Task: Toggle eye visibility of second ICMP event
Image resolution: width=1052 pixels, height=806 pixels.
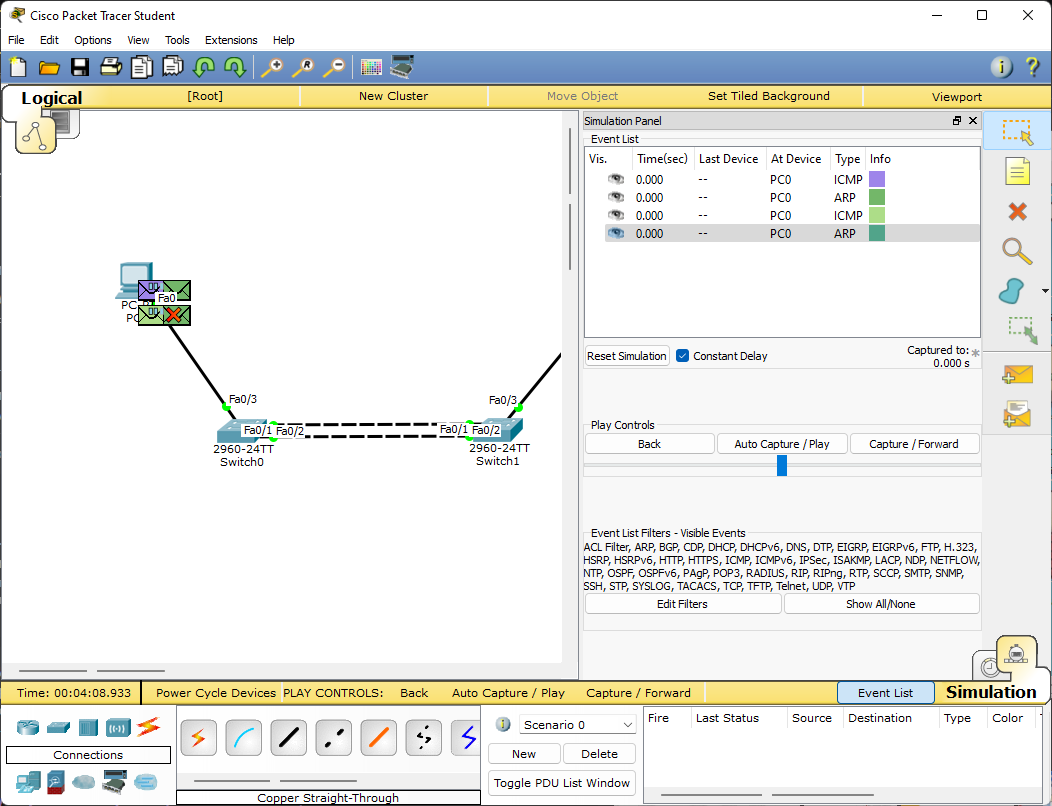Action: (x=615, y=215)
